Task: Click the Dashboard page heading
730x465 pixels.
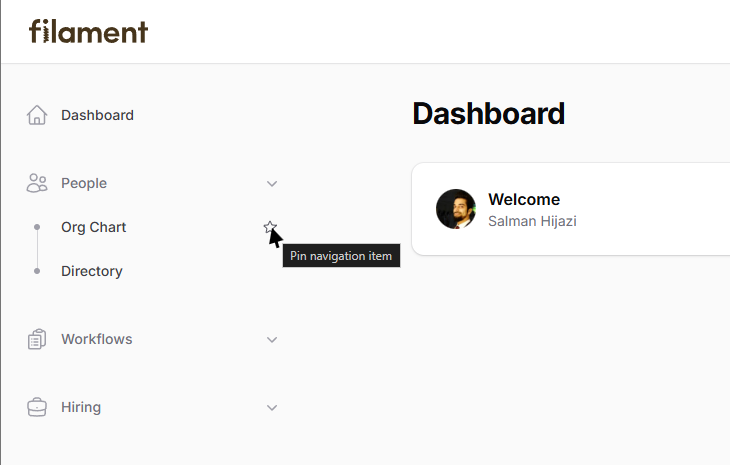Action: [x=488, y=114]
